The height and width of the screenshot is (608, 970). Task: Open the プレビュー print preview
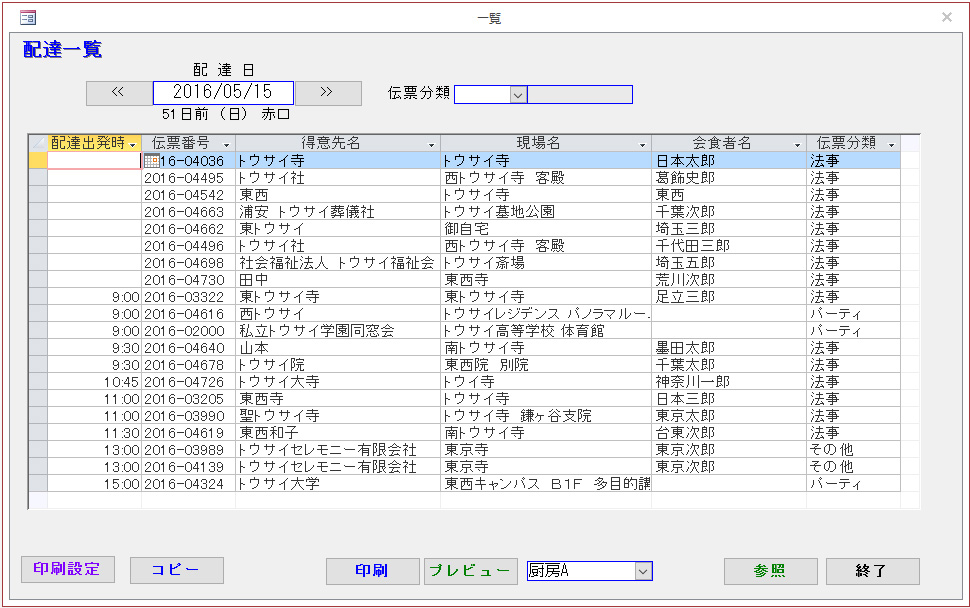click(x=470, y=571)
